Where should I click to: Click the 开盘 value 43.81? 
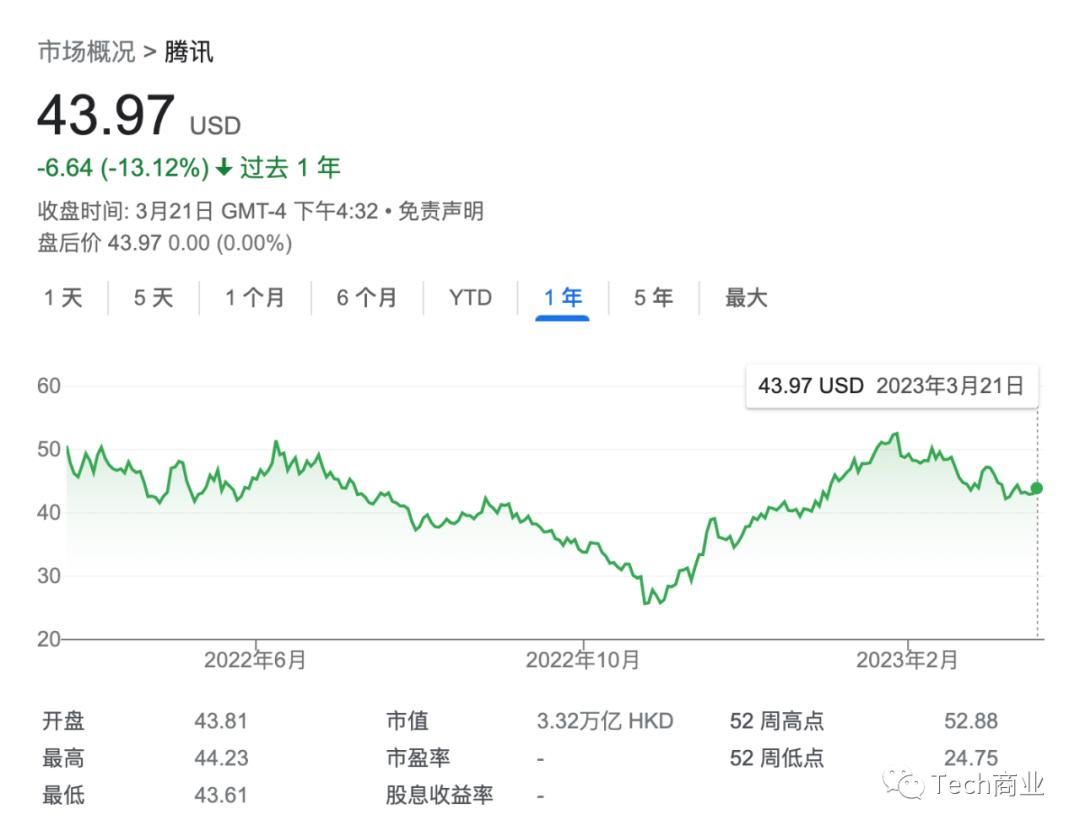click(x=220, y=721)
